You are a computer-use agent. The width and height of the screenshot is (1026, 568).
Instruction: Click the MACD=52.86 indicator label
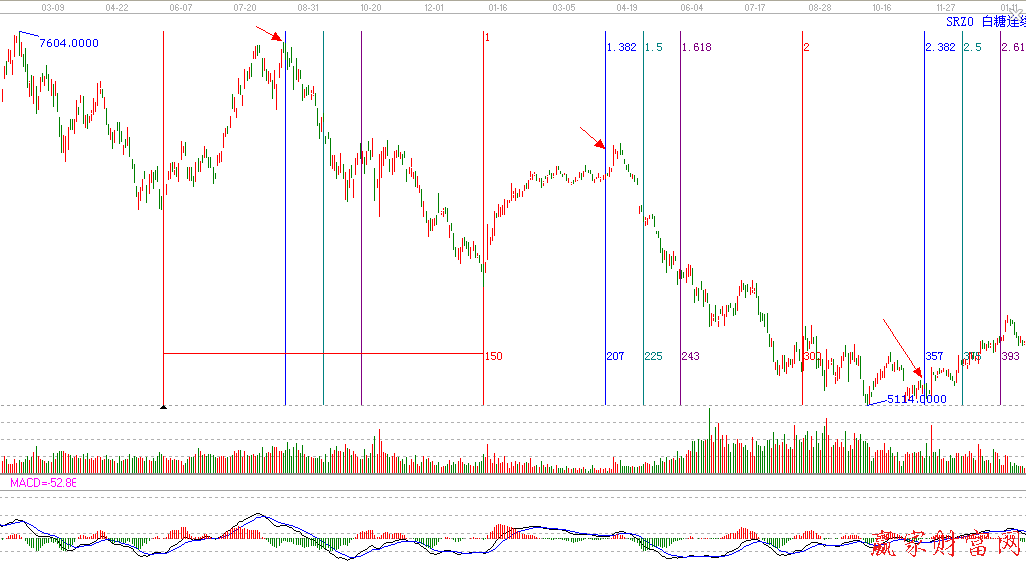pyautogui.click(x=44, y=483)
